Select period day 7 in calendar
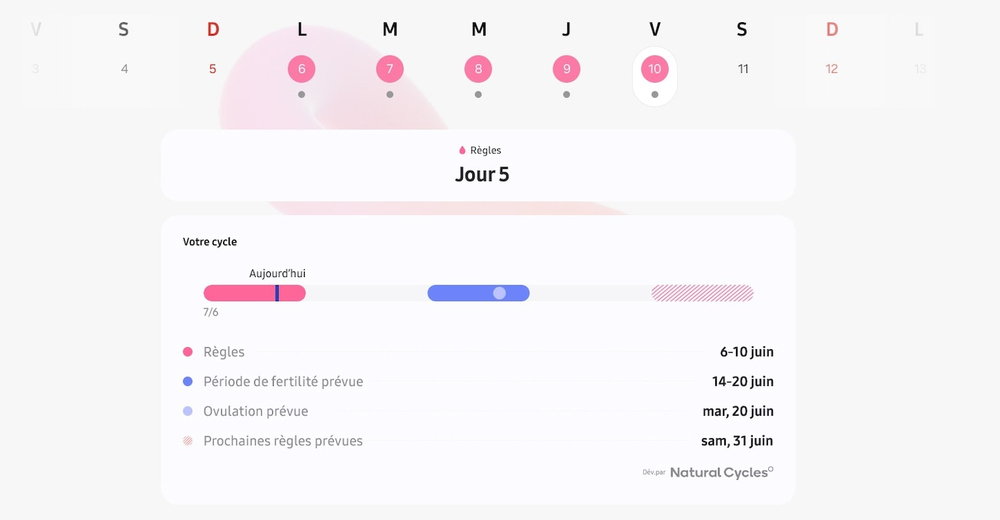 [390, 69]
